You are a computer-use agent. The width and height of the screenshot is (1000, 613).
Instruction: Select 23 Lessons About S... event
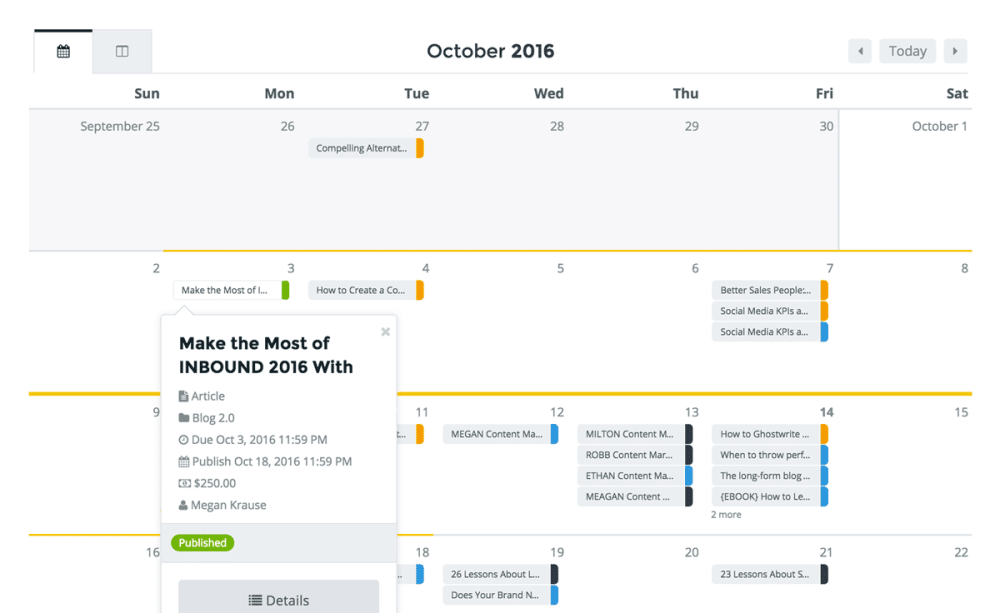770,574
